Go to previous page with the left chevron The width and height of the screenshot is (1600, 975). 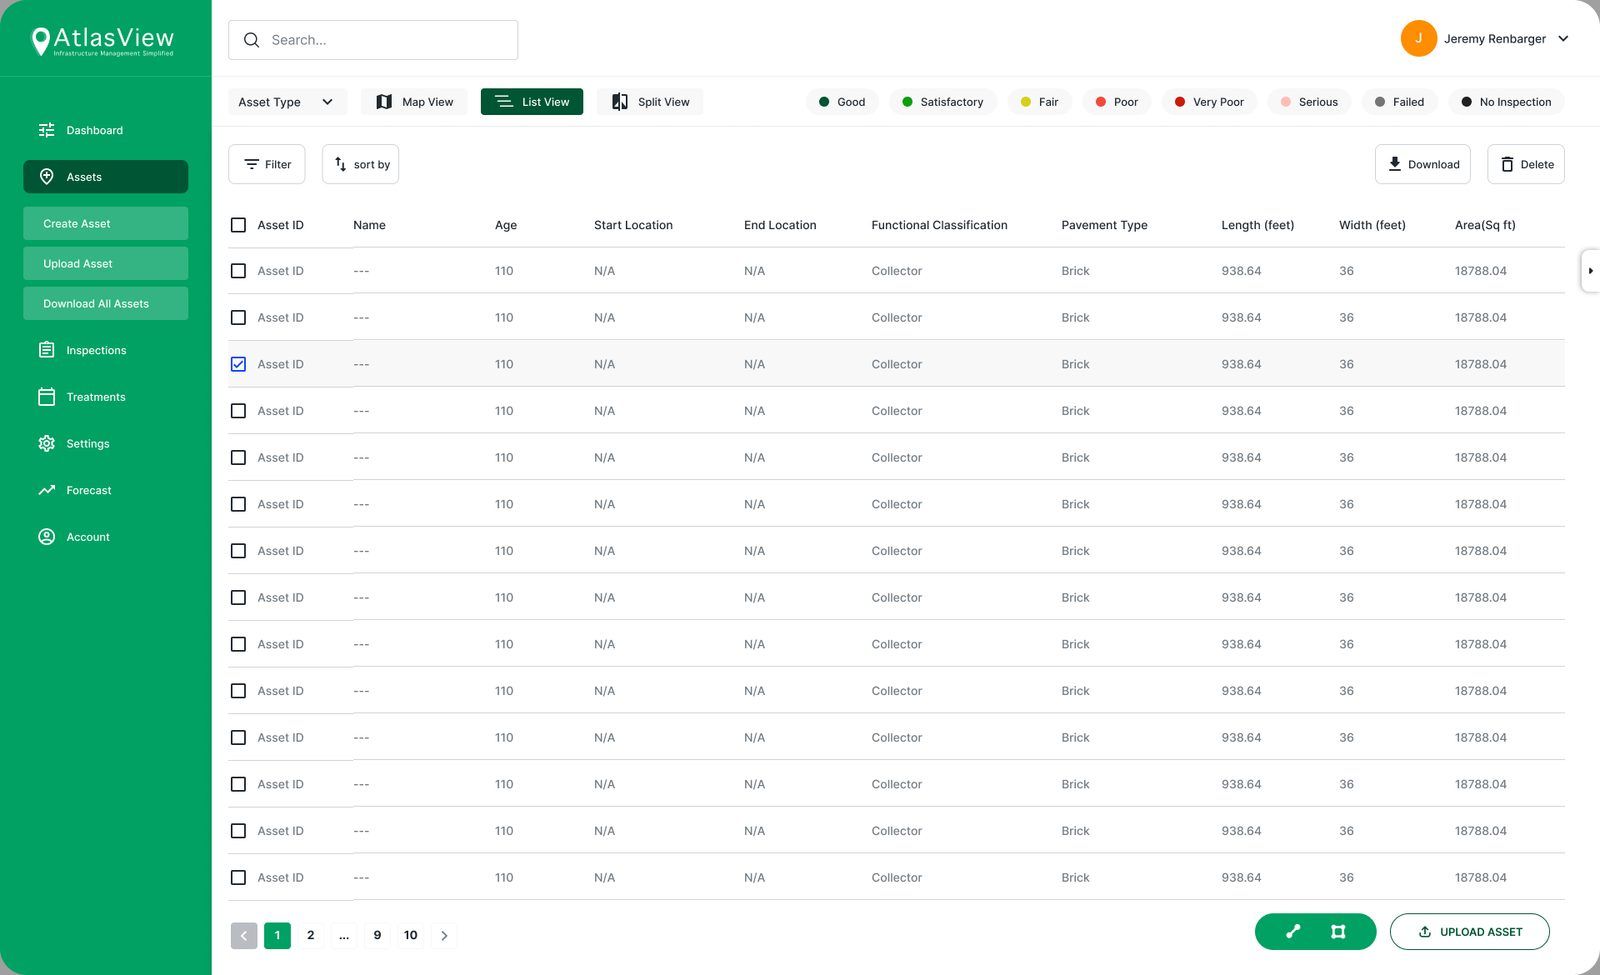coord(244,936)
